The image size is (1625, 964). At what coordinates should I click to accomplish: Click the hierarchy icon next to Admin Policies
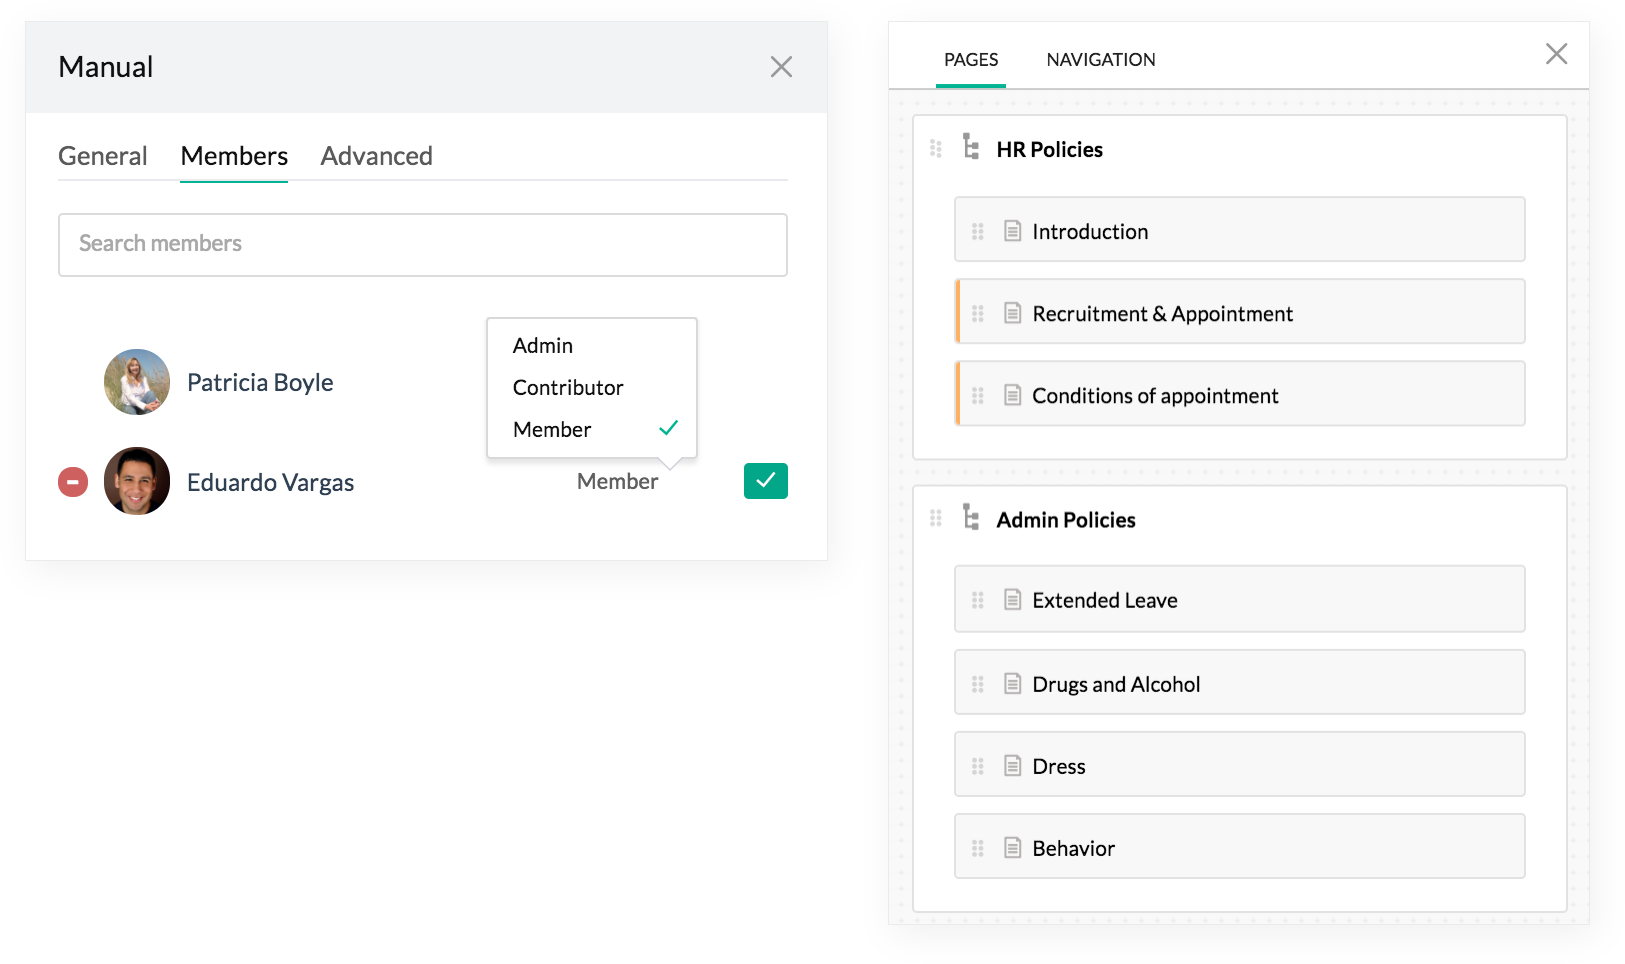[970, 517]
